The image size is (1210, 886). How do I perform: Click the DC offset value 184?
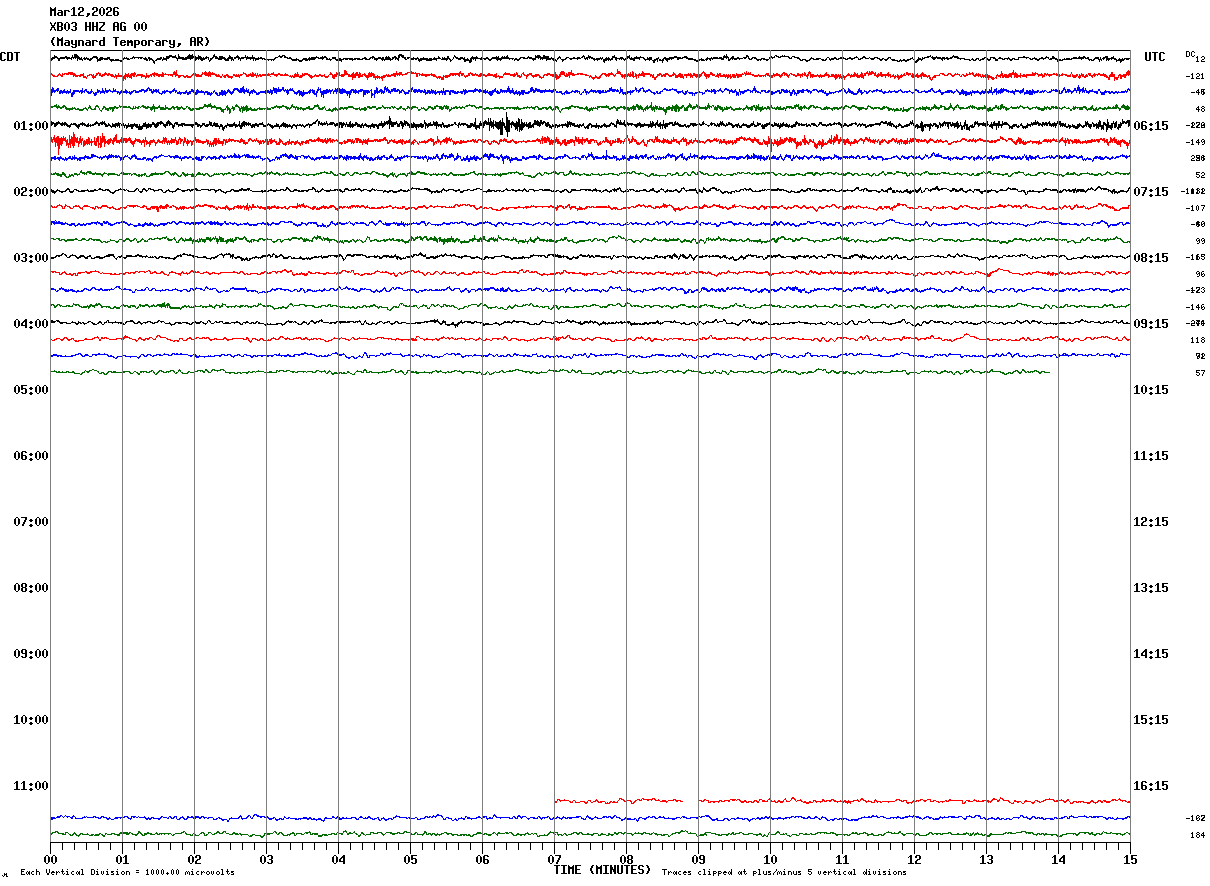coord(1197,836)
